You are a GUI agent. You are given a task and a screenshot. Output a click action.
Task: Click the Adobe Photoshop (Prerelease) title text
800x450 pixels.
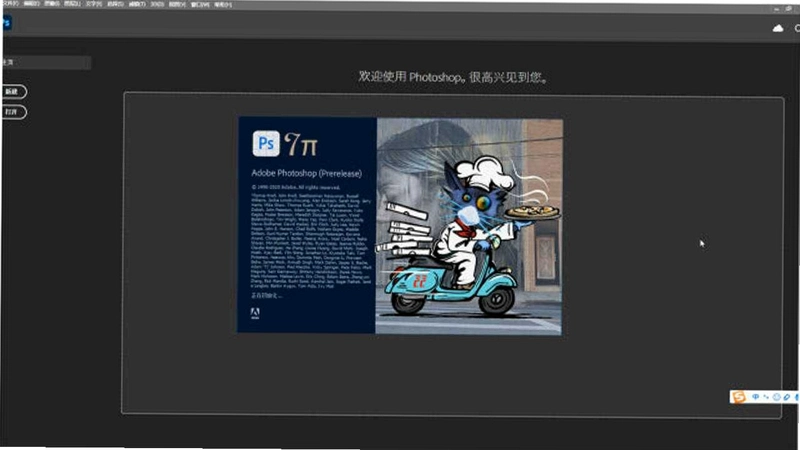tap(307, 173)
